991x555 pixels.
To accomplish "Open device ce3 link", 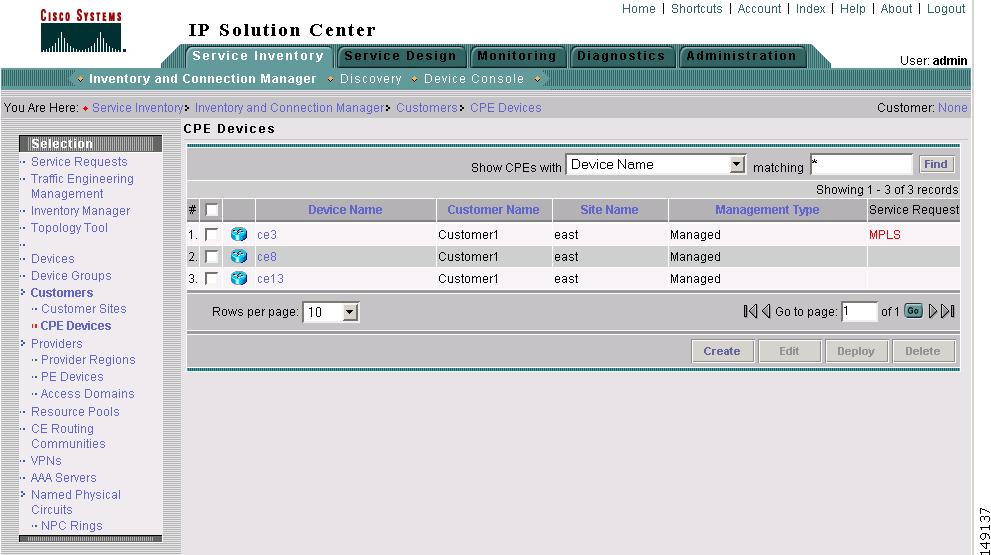I will [x=267, y=235].
